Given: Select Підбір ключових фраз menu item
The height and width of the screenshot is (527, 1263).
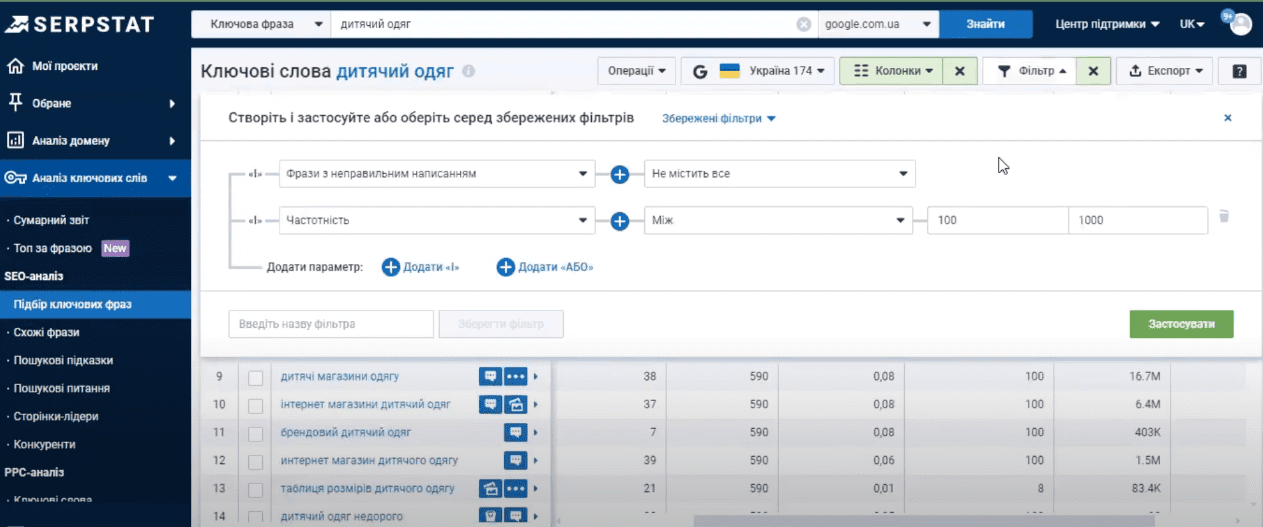Looking at the screenshot, I should click(x=95, y=304).
